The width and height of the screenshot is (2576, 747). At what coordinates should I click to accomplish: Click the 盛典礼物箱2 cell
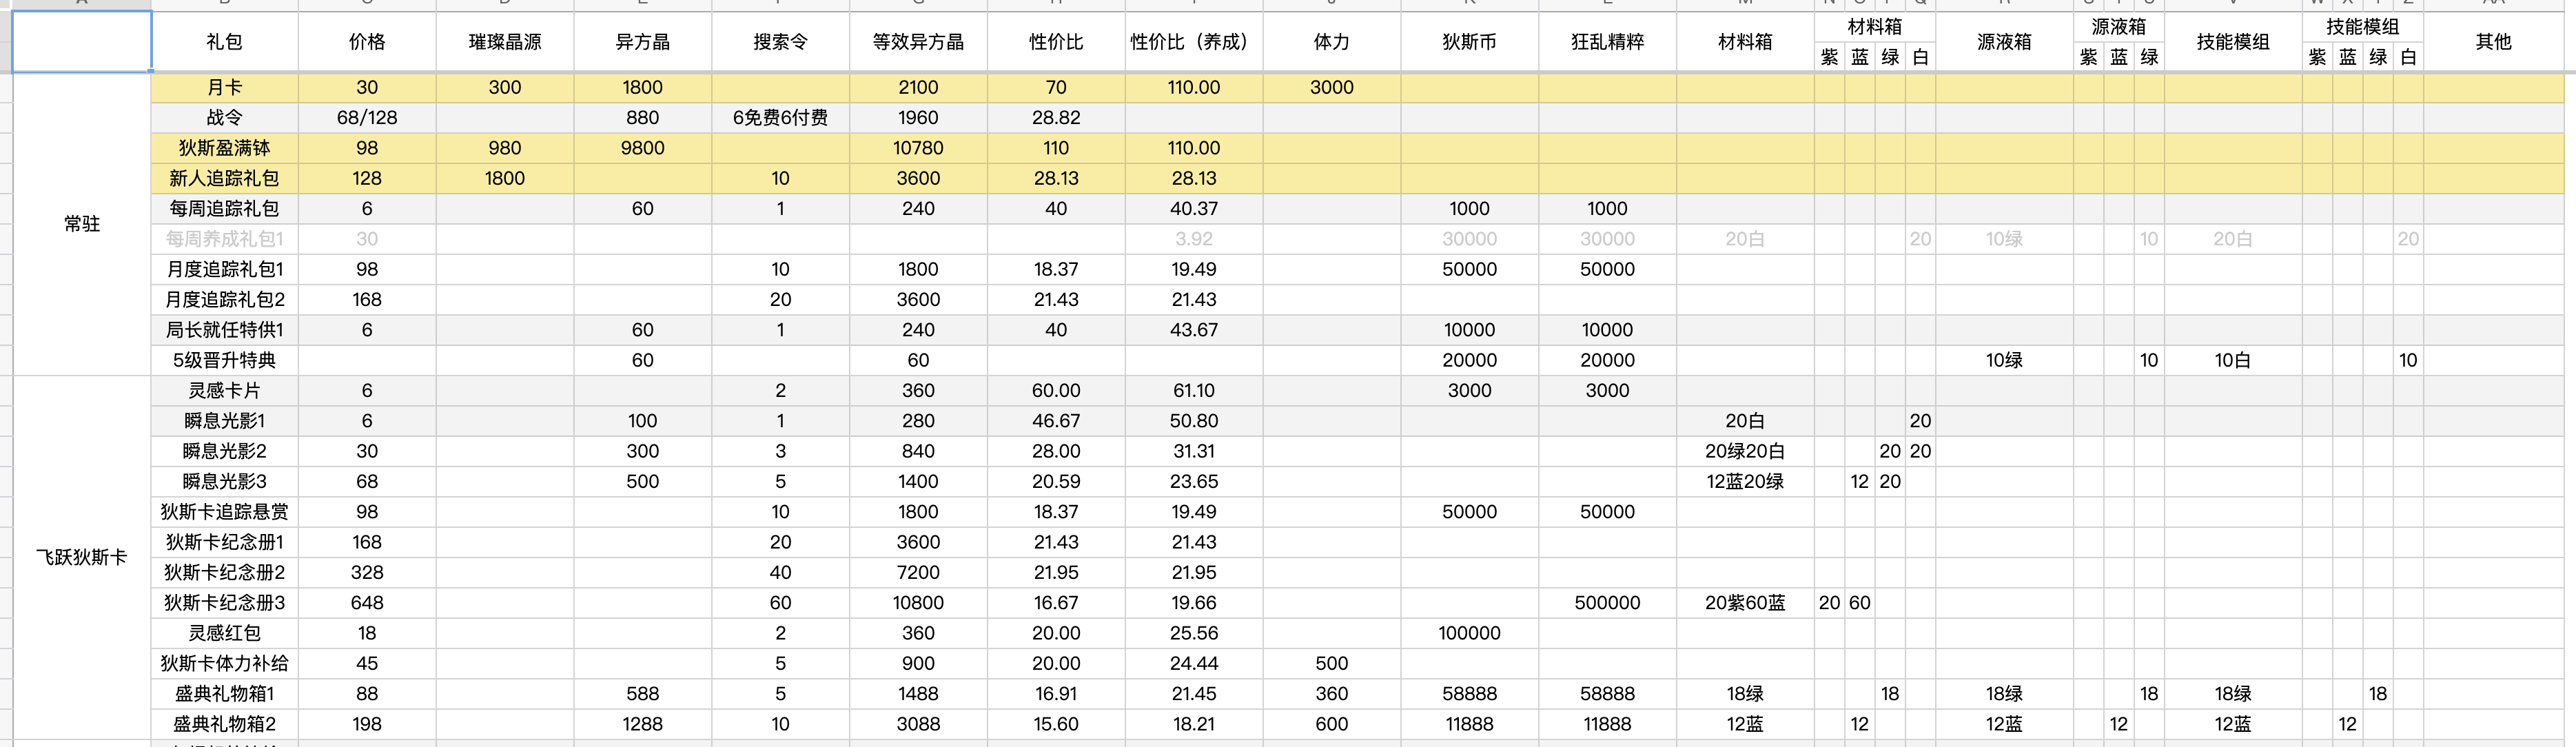tap(224, 724)
